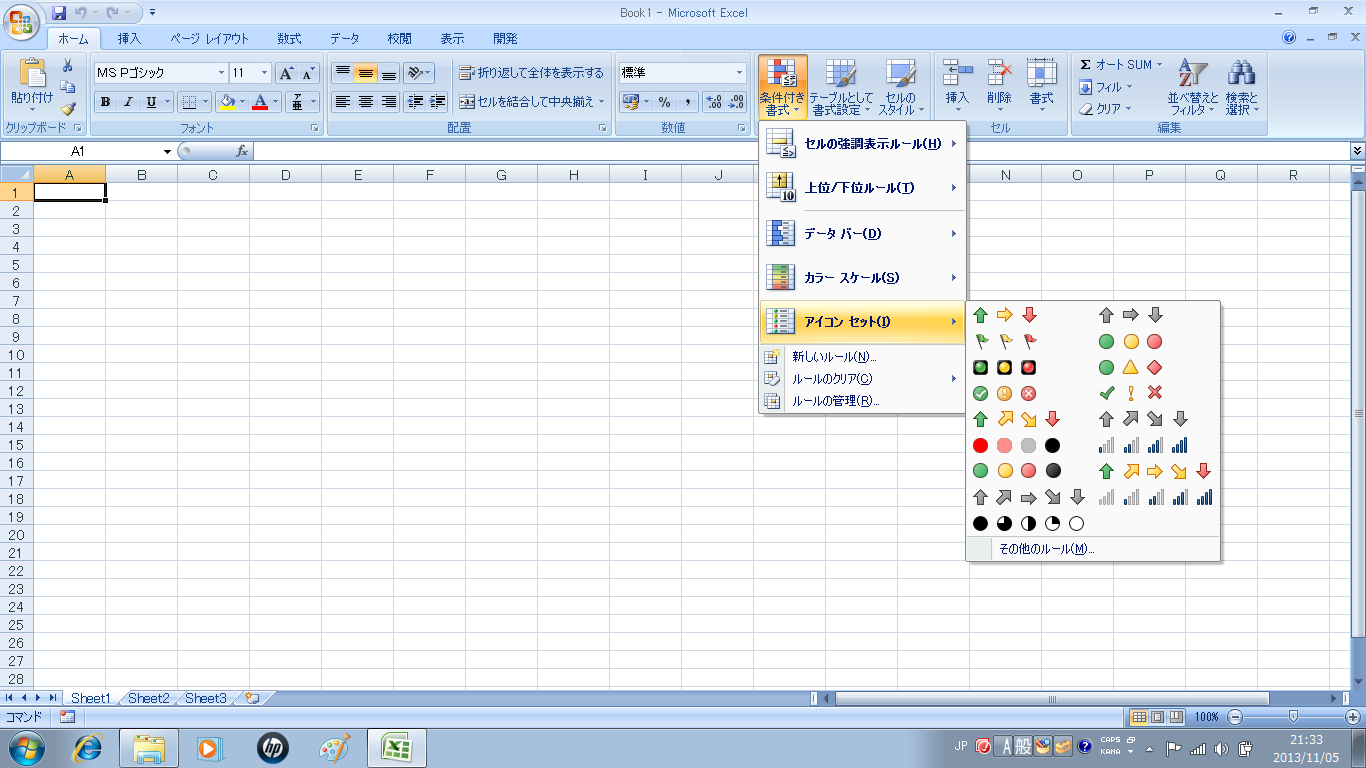Choose the three flags icon set
This screenshot has height=768, width=1366.
pos(1004,341)
